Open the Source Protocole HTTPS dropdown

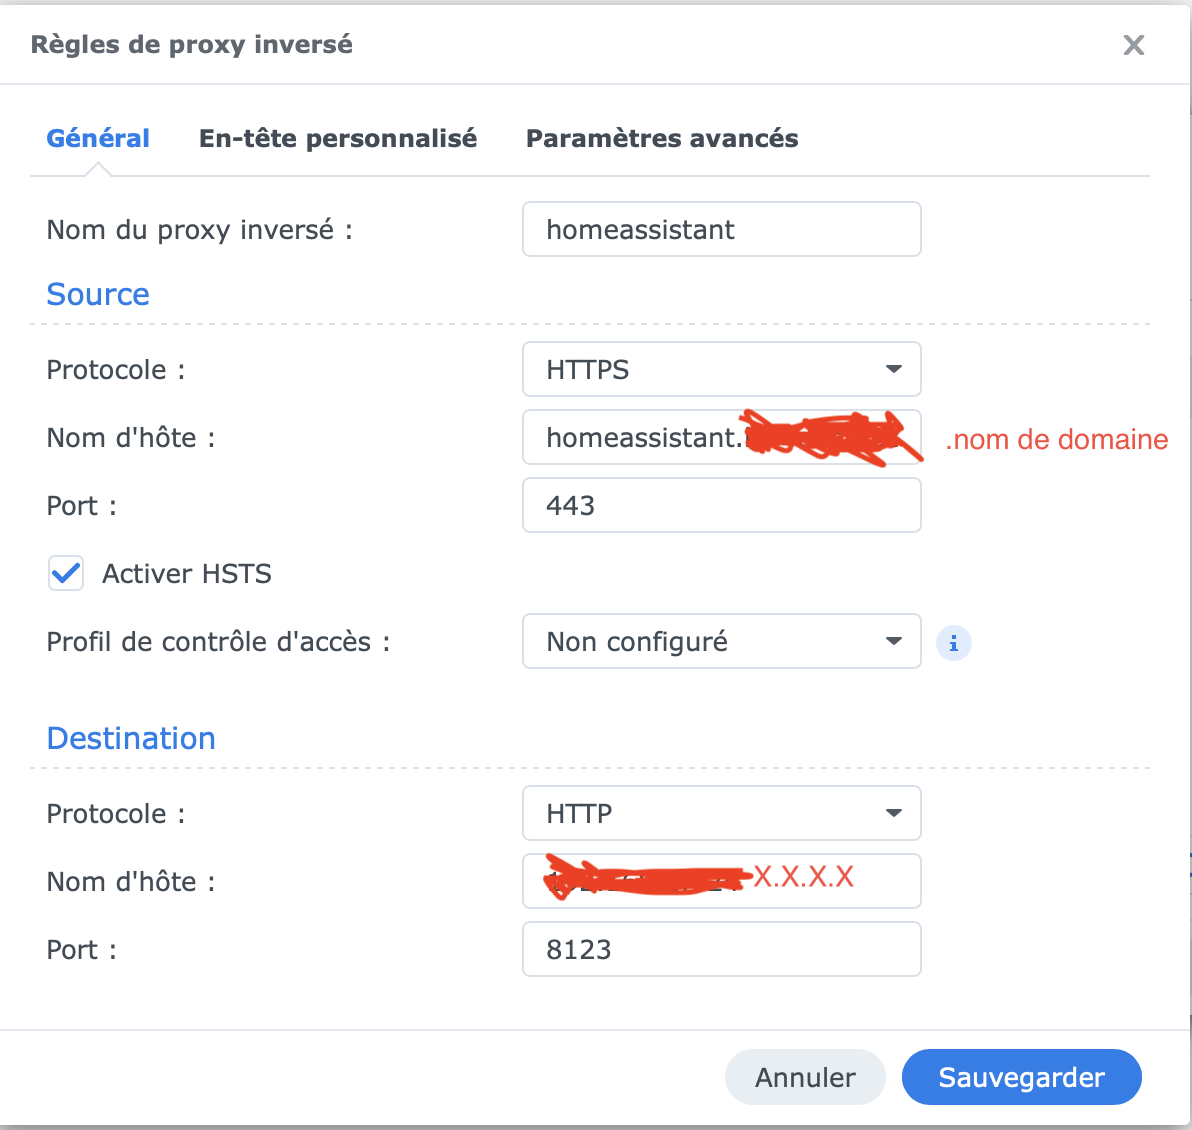click(720, 370)
